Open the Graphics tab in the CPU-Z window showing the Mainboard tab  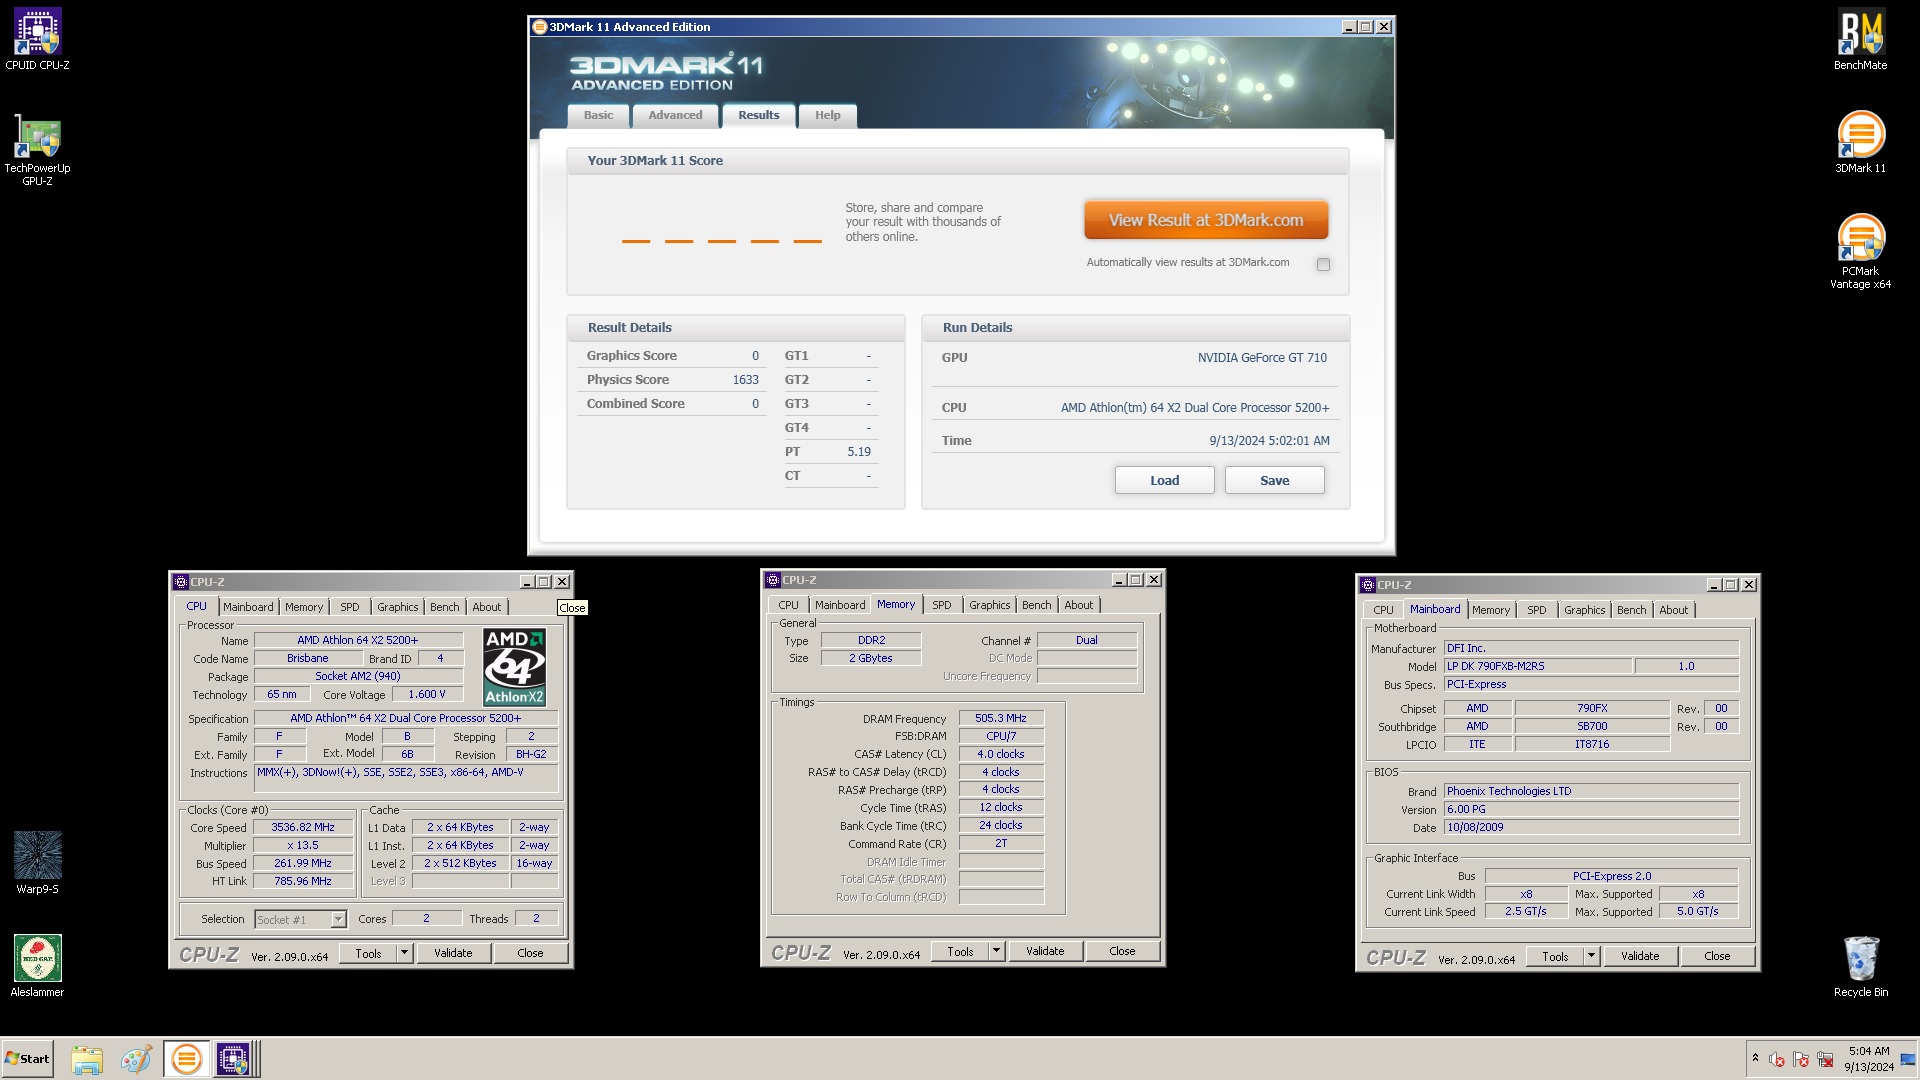click(1584, 610)
